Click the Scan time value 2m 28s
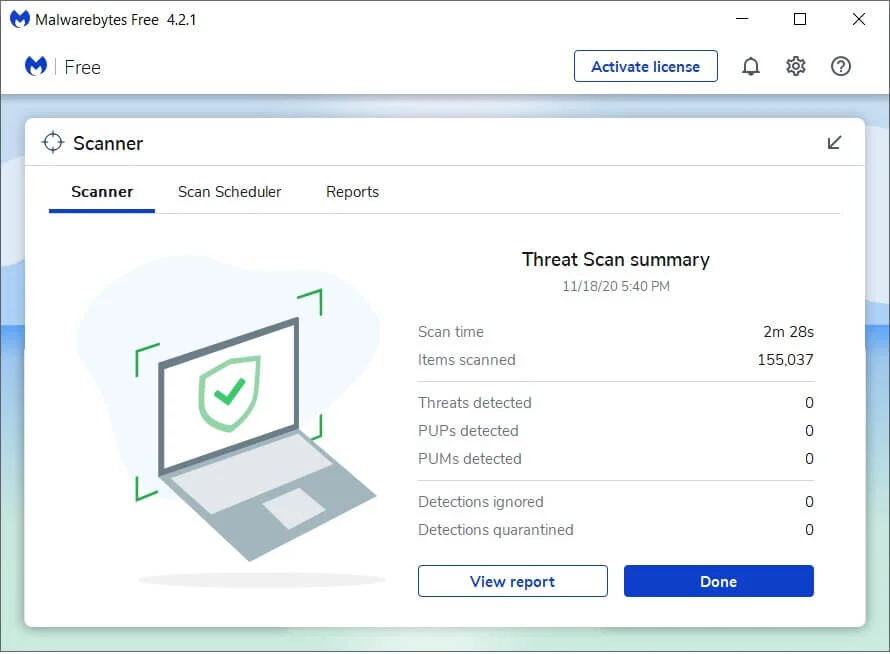The image size is (890, 654). click(789, 331)
